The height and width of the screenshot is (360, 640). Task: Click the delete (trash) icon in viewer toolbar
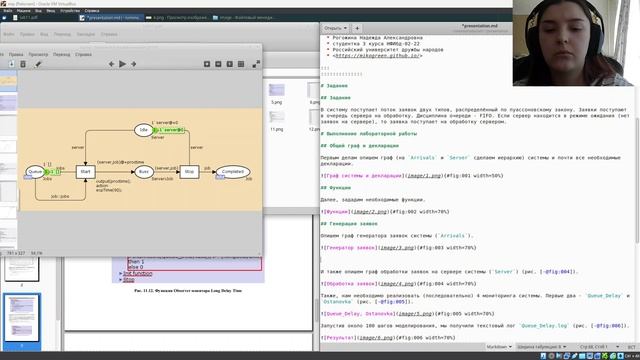tap(23, 64)
